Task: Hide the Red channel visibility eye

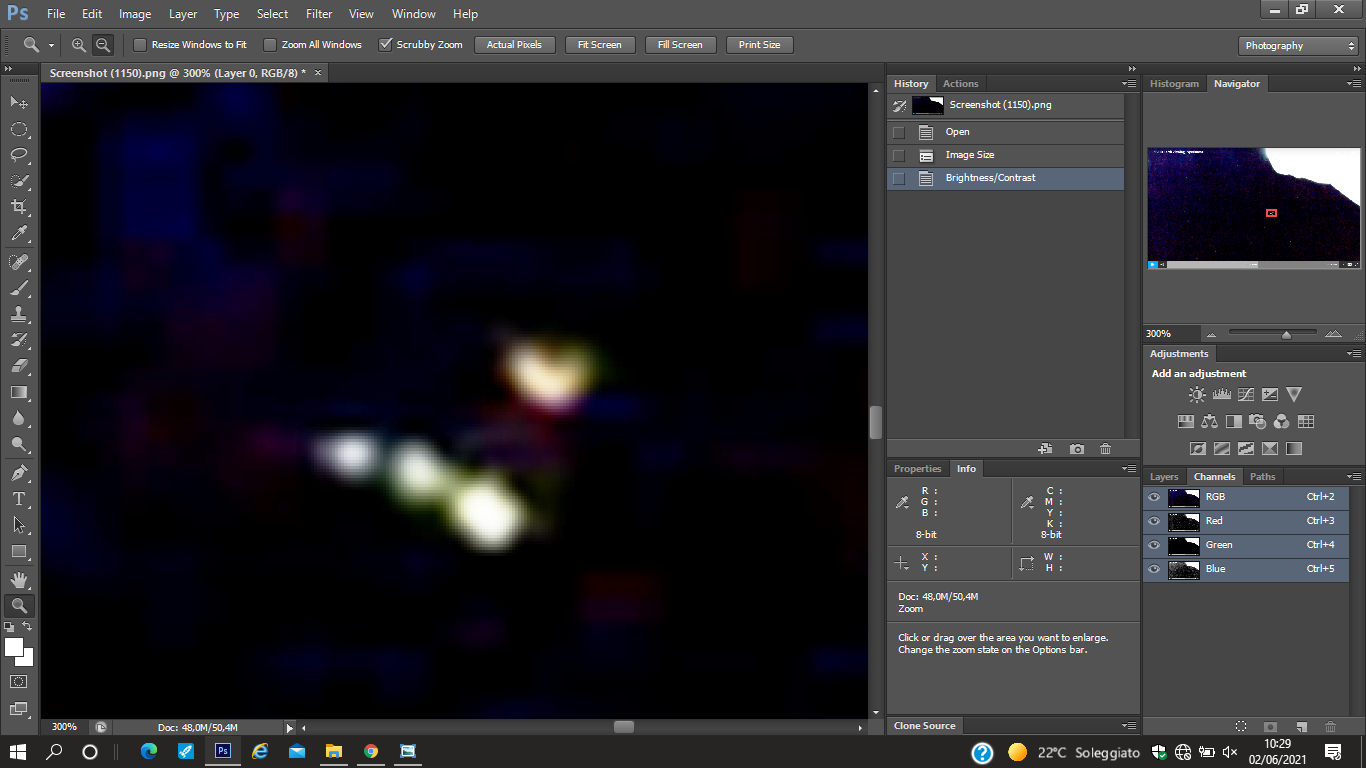Action: click(1154, 521)
